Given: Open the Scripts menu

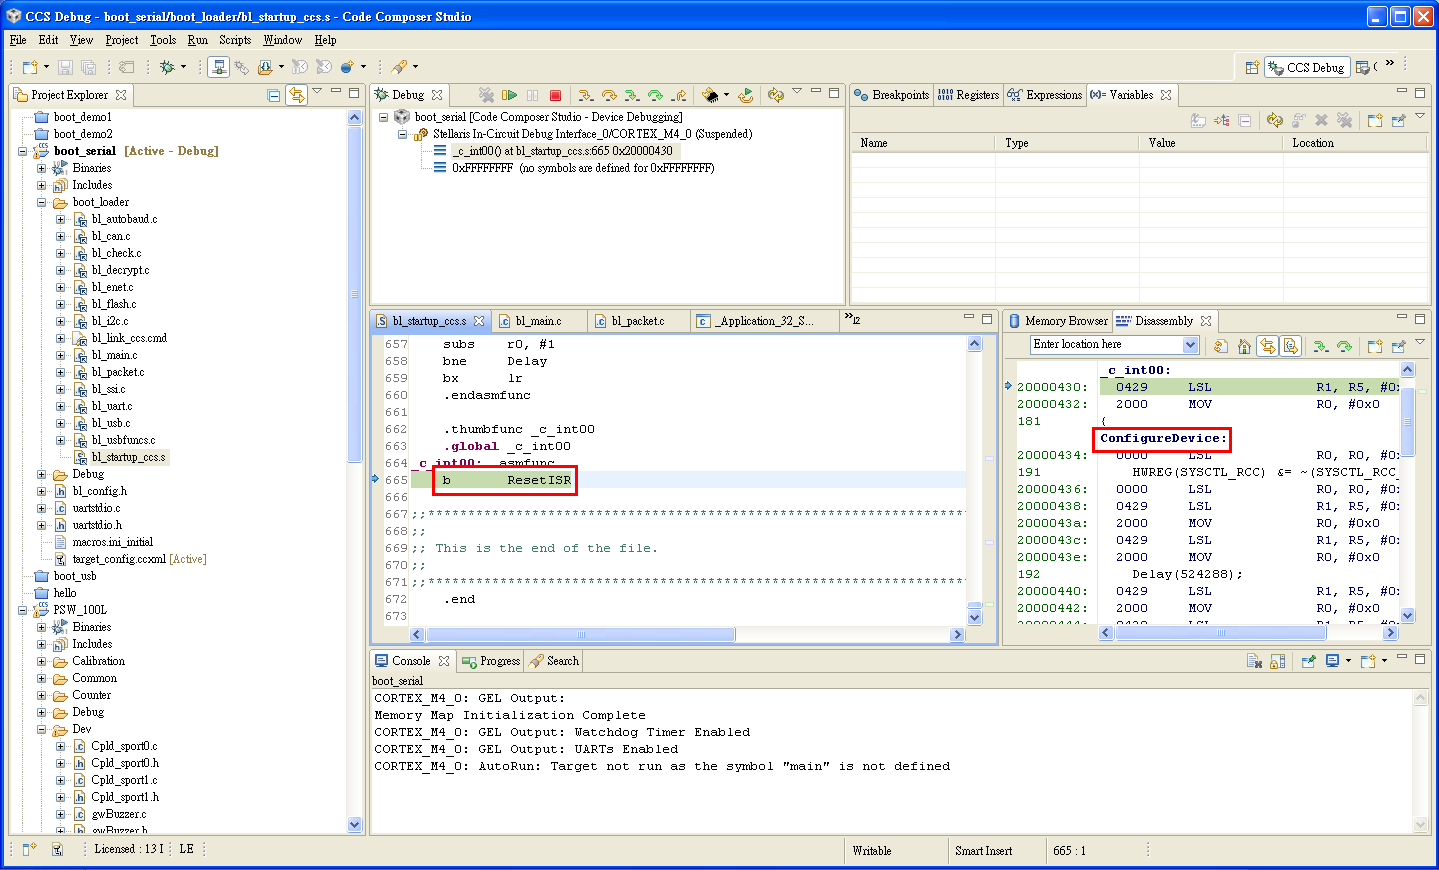Looking at the screenshot, I should [235, 40].
